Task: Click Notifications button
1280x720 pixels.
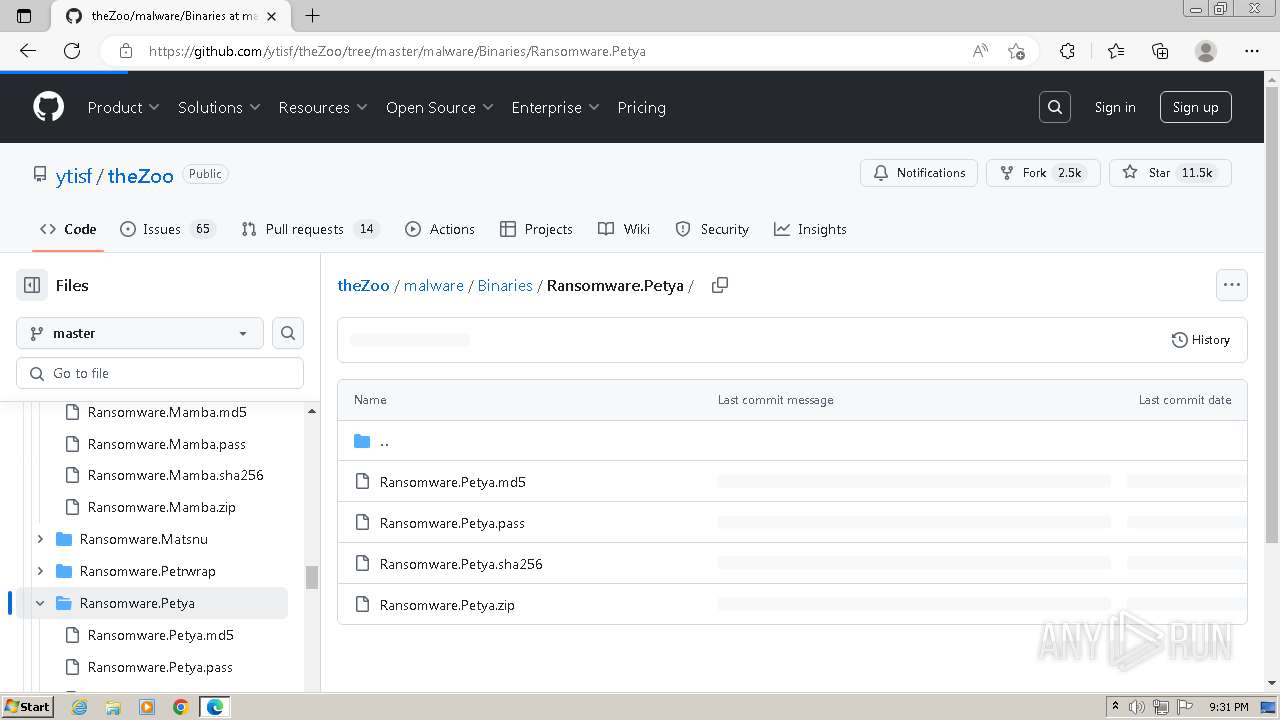Action: tap(919, 173)
